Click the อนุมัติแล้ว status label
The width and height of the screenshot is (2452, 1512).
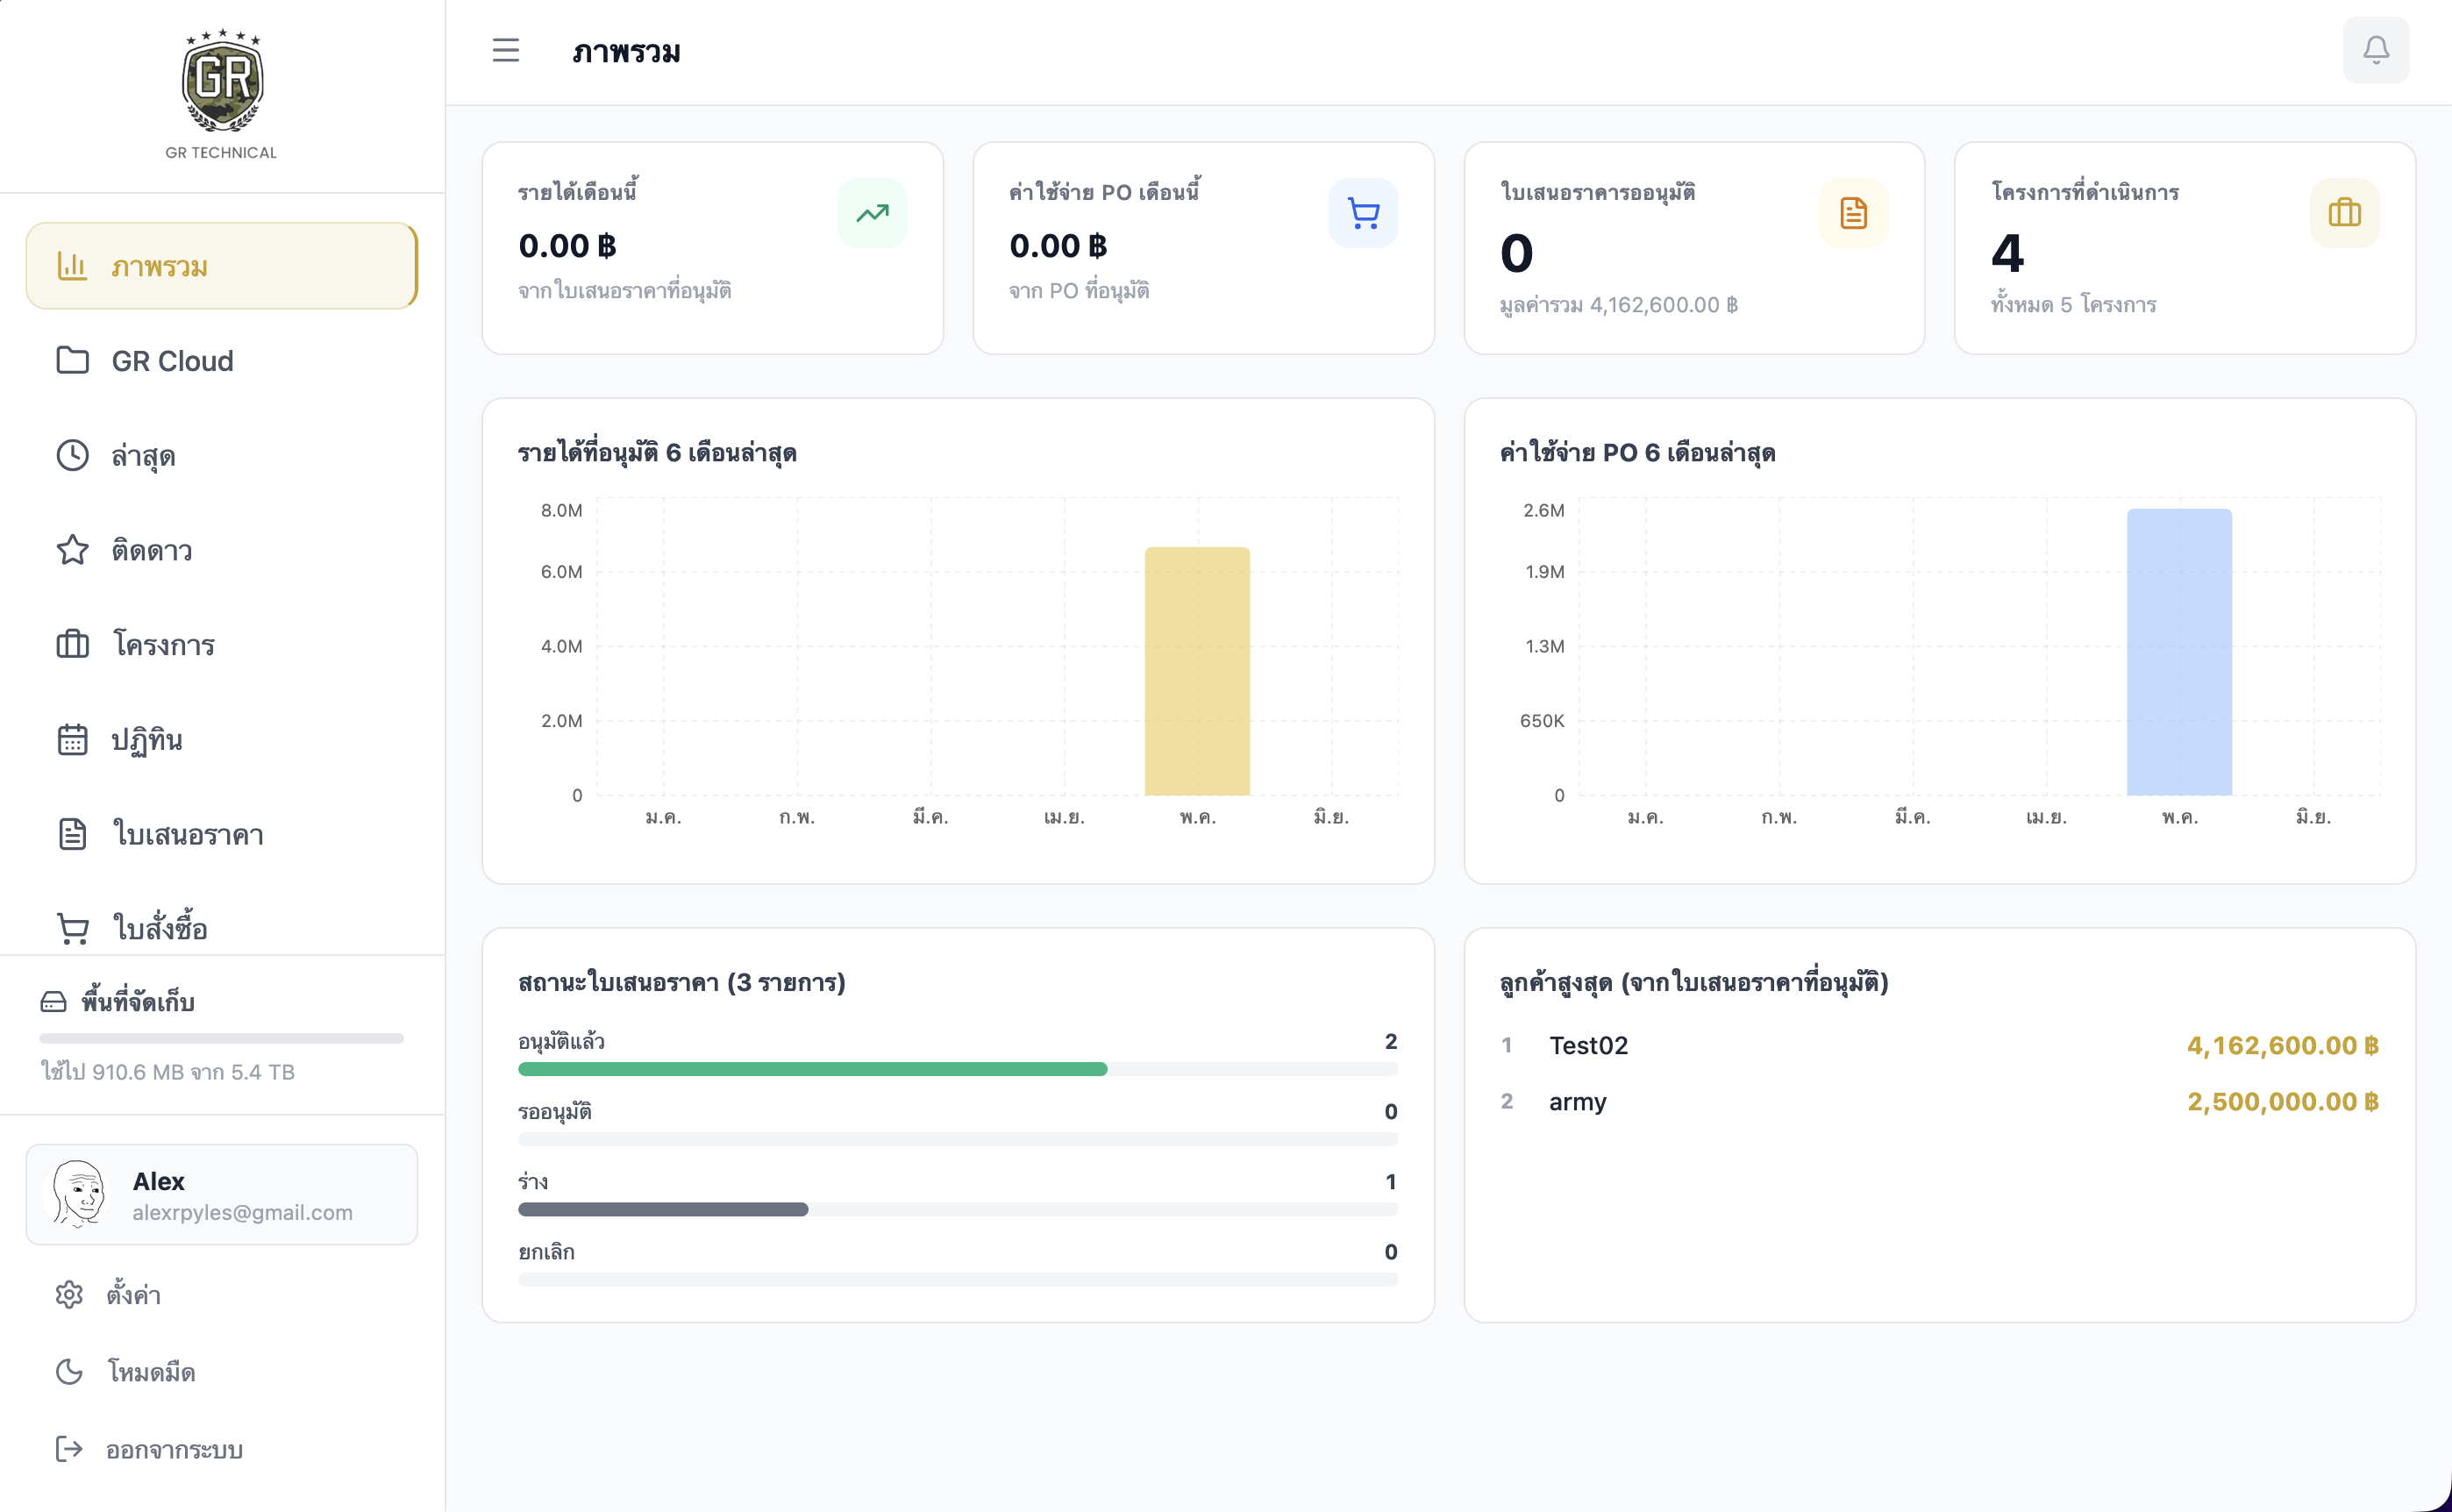click(561, 1041)
